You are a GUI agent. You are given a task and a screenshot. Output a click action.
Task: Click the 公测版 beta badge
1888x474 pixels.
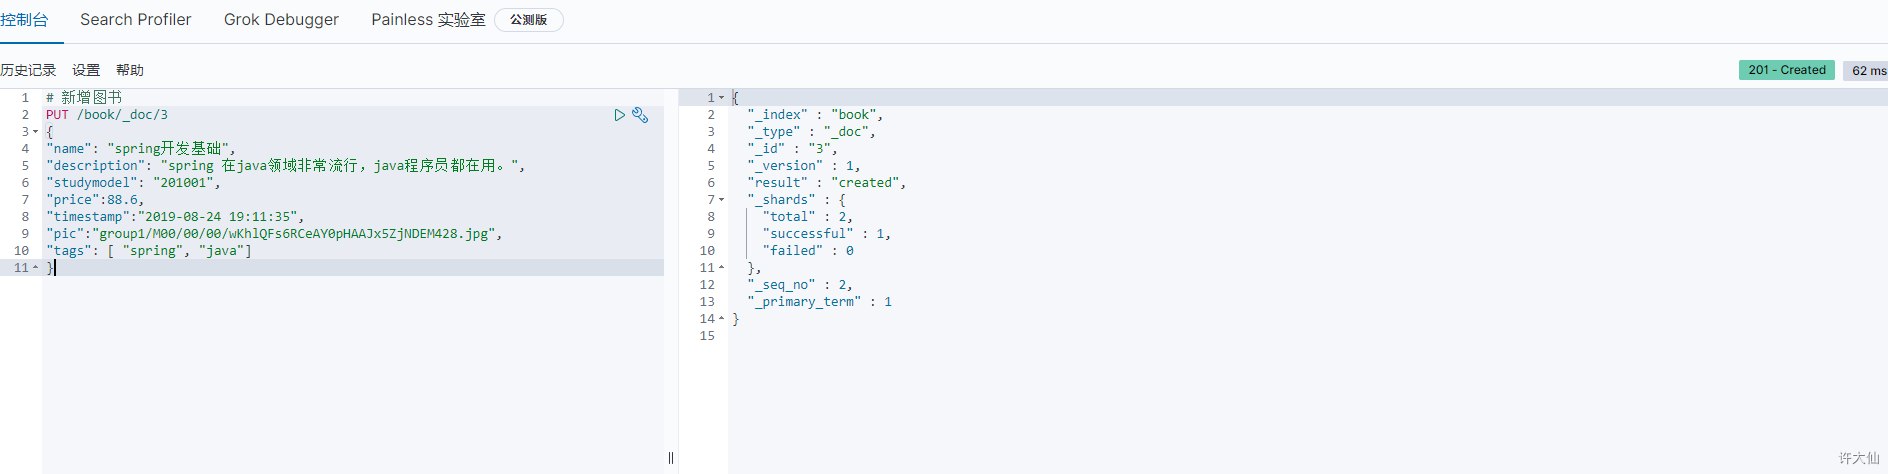click(529, 20)
